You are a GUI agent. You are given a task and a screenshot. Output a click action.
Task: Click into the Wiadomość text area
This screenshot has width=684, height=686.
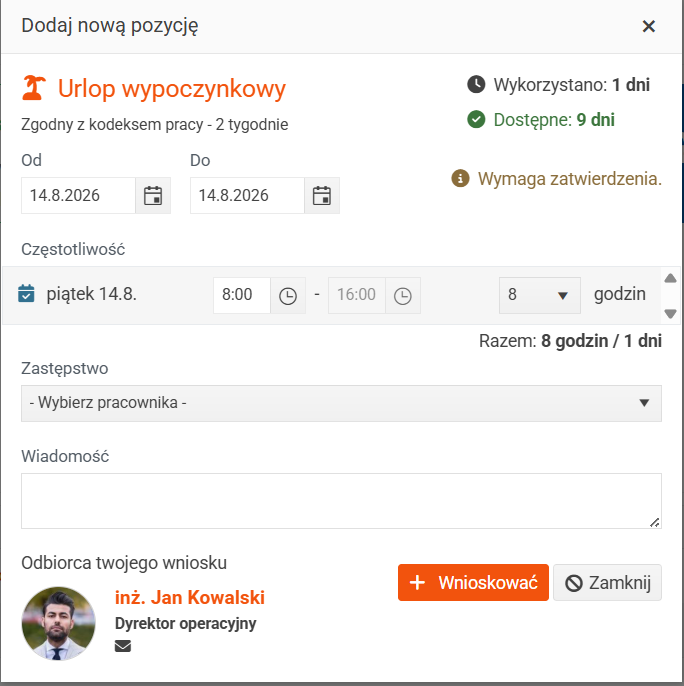pos(341,501)
